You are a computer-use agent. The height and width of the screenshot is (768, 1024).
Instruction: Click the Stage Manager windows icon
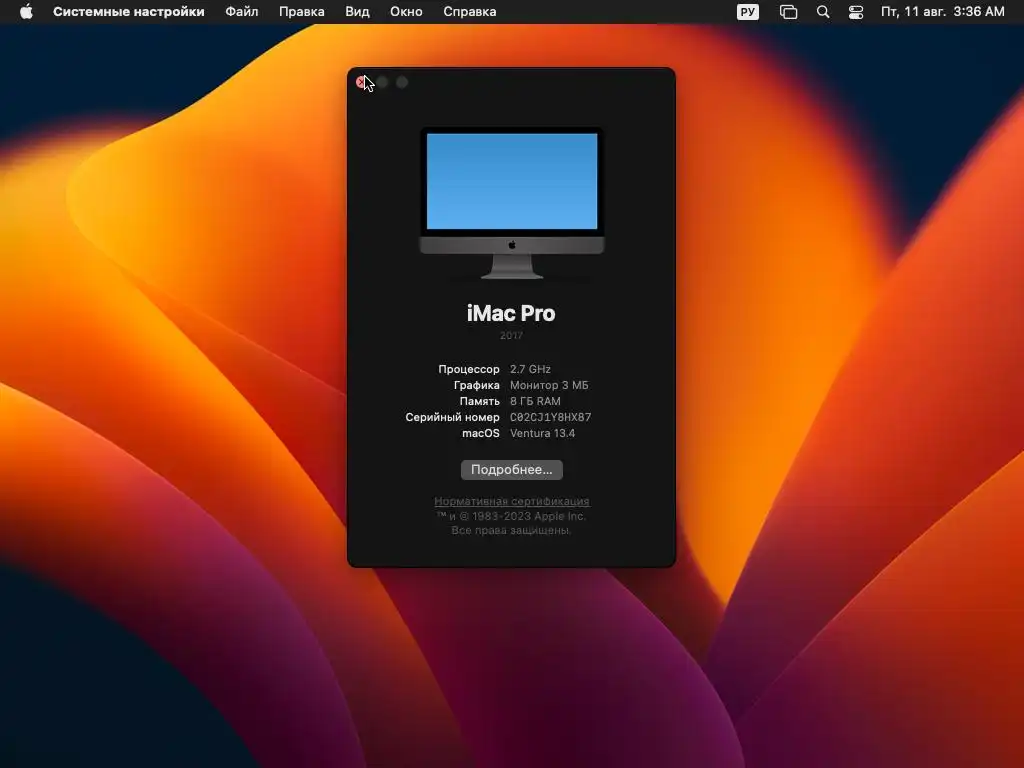[x=788, y=12]
